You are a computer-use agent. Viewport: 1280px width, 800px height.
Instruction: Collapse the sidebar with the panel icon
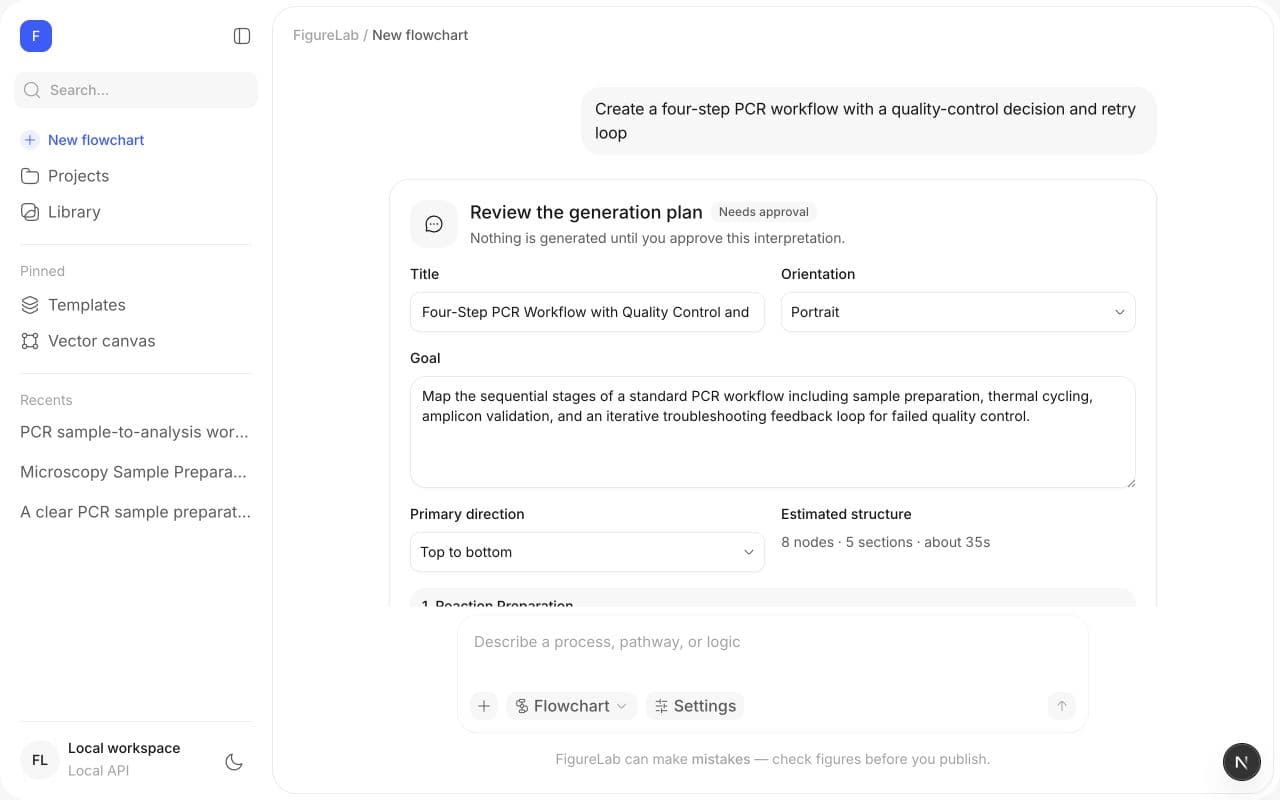pos(242,36)
